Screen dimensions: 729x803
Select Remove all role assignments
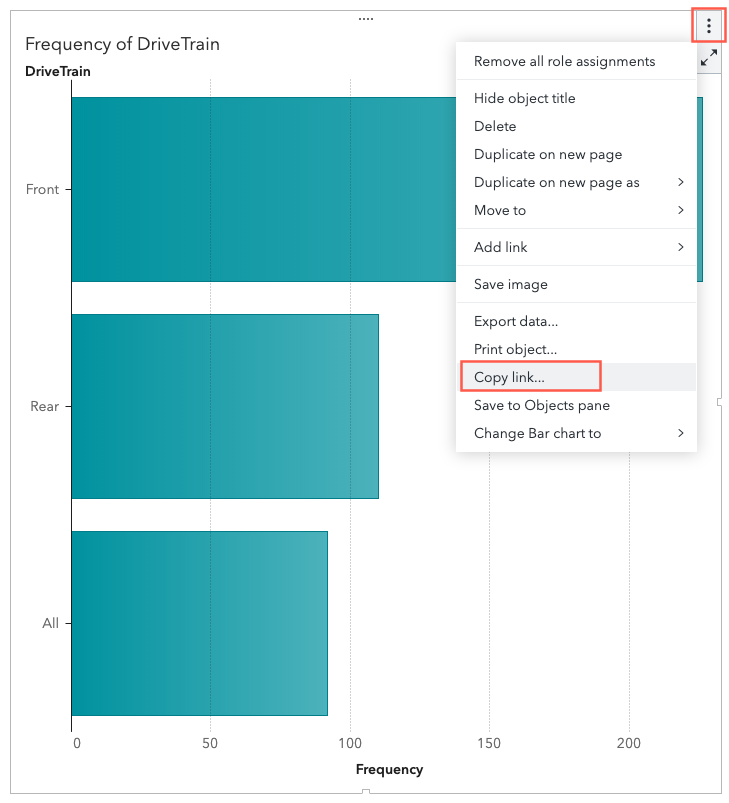click(564, 61)
